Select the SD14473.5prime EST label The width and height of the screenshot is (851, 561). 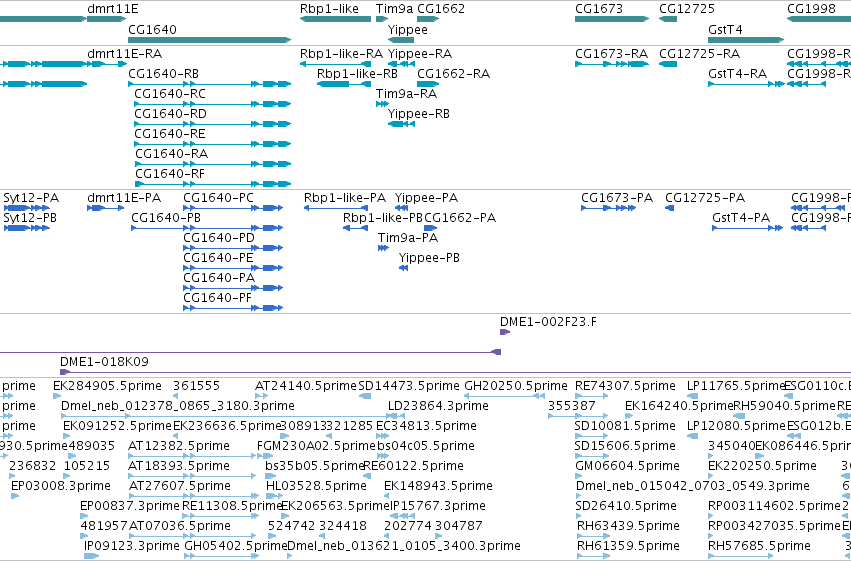[409, 386]
